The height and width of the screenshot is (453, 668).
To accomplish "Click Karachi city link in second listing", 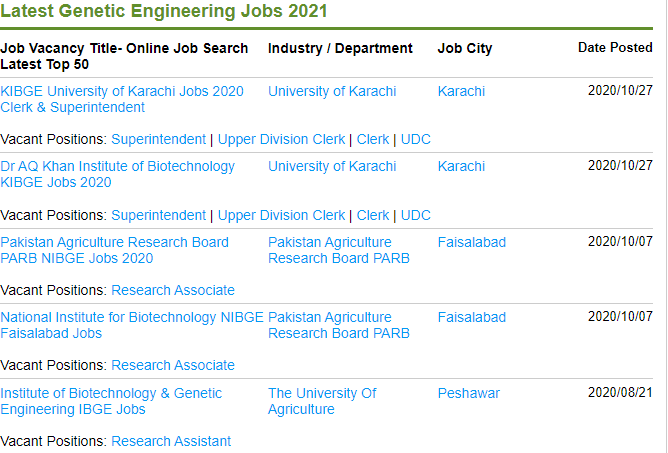I will click(x=461, y=166).
